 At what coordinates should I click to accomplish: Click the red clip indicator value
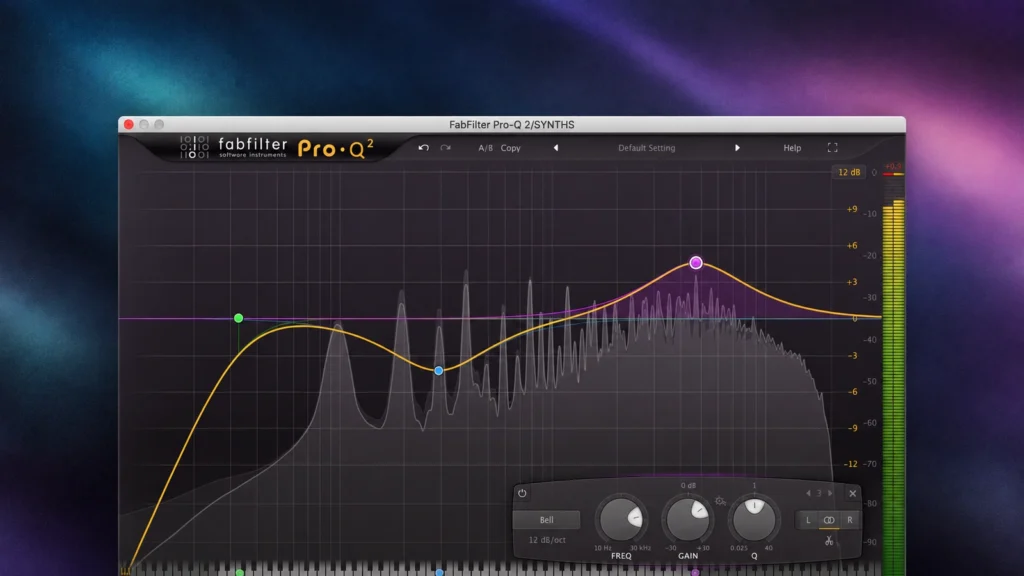coord(893,167)
